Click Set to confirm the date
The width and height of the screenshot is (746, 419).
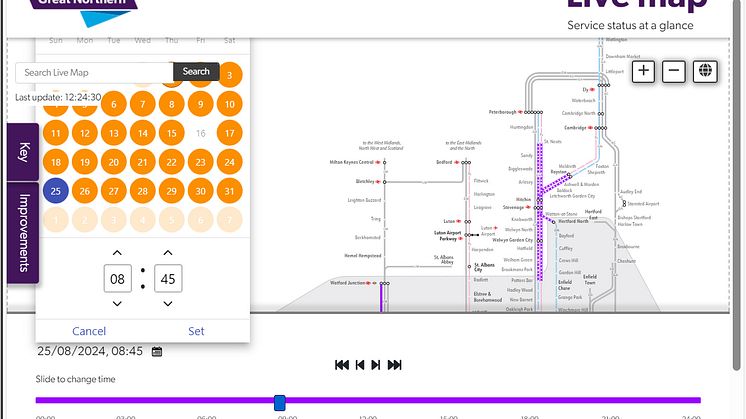pos(196,331)
